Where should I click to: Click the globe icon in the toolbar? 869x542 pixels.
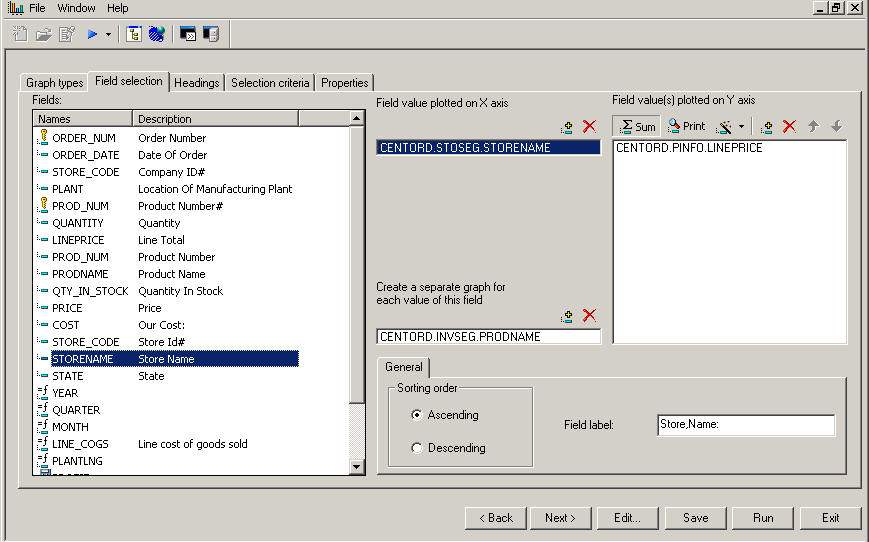(x=156, y=34)
